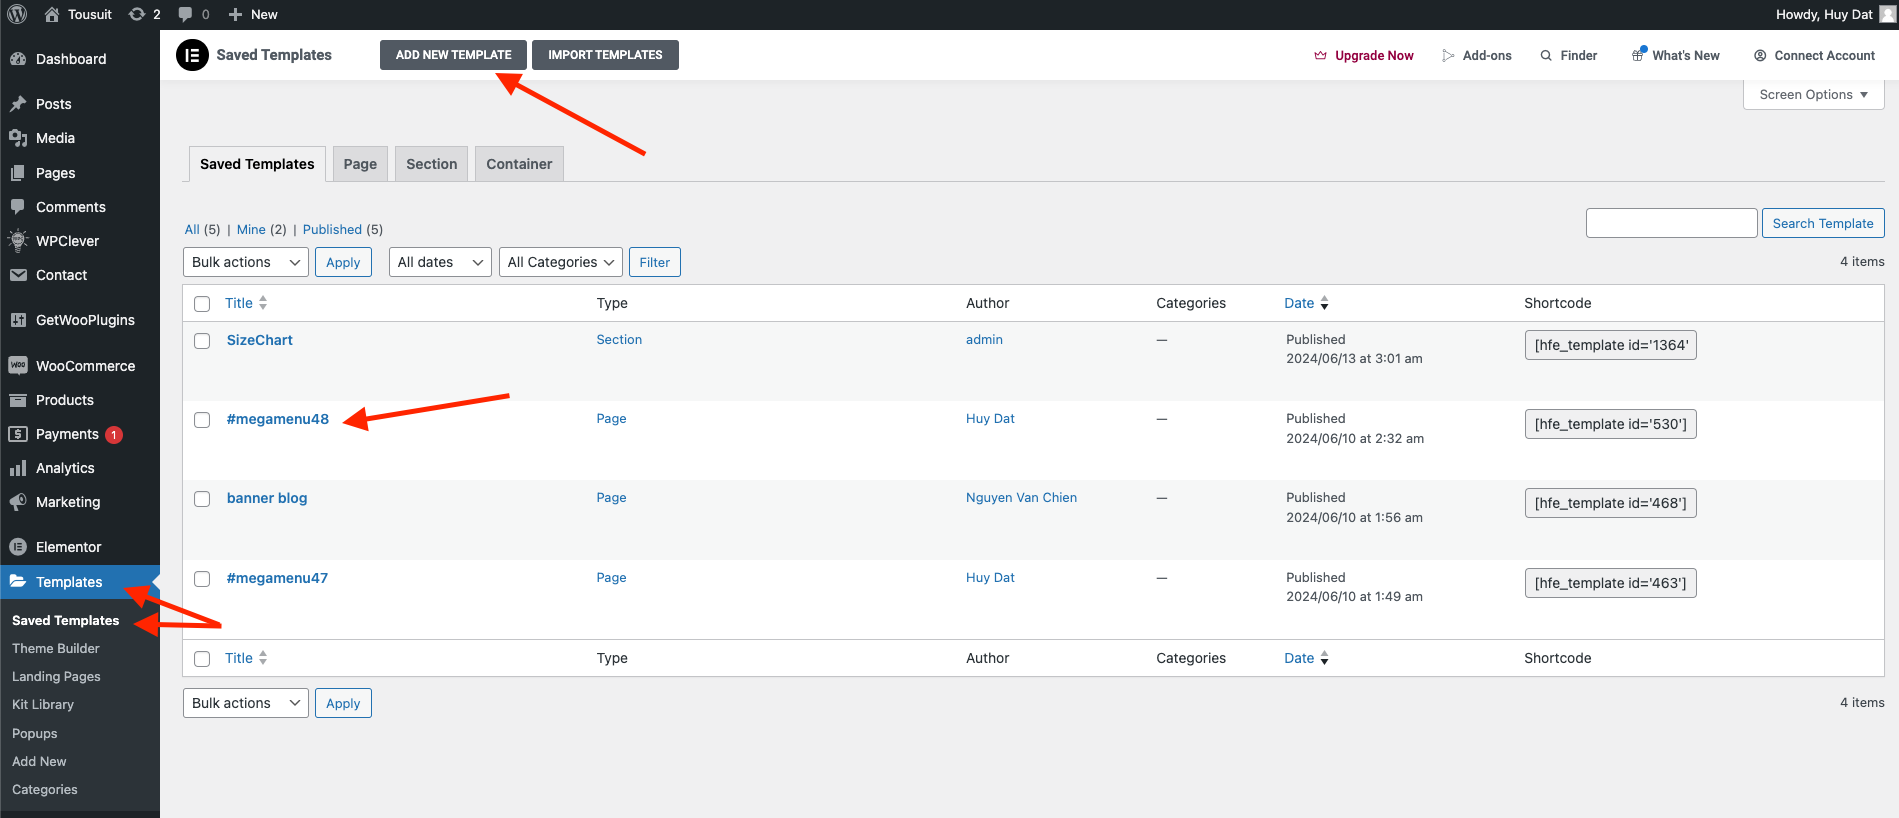Click the Analytics bar chart icon
Image resolution: width=1899 pixels, height=818 pixels.
click(x=18, y=468)
